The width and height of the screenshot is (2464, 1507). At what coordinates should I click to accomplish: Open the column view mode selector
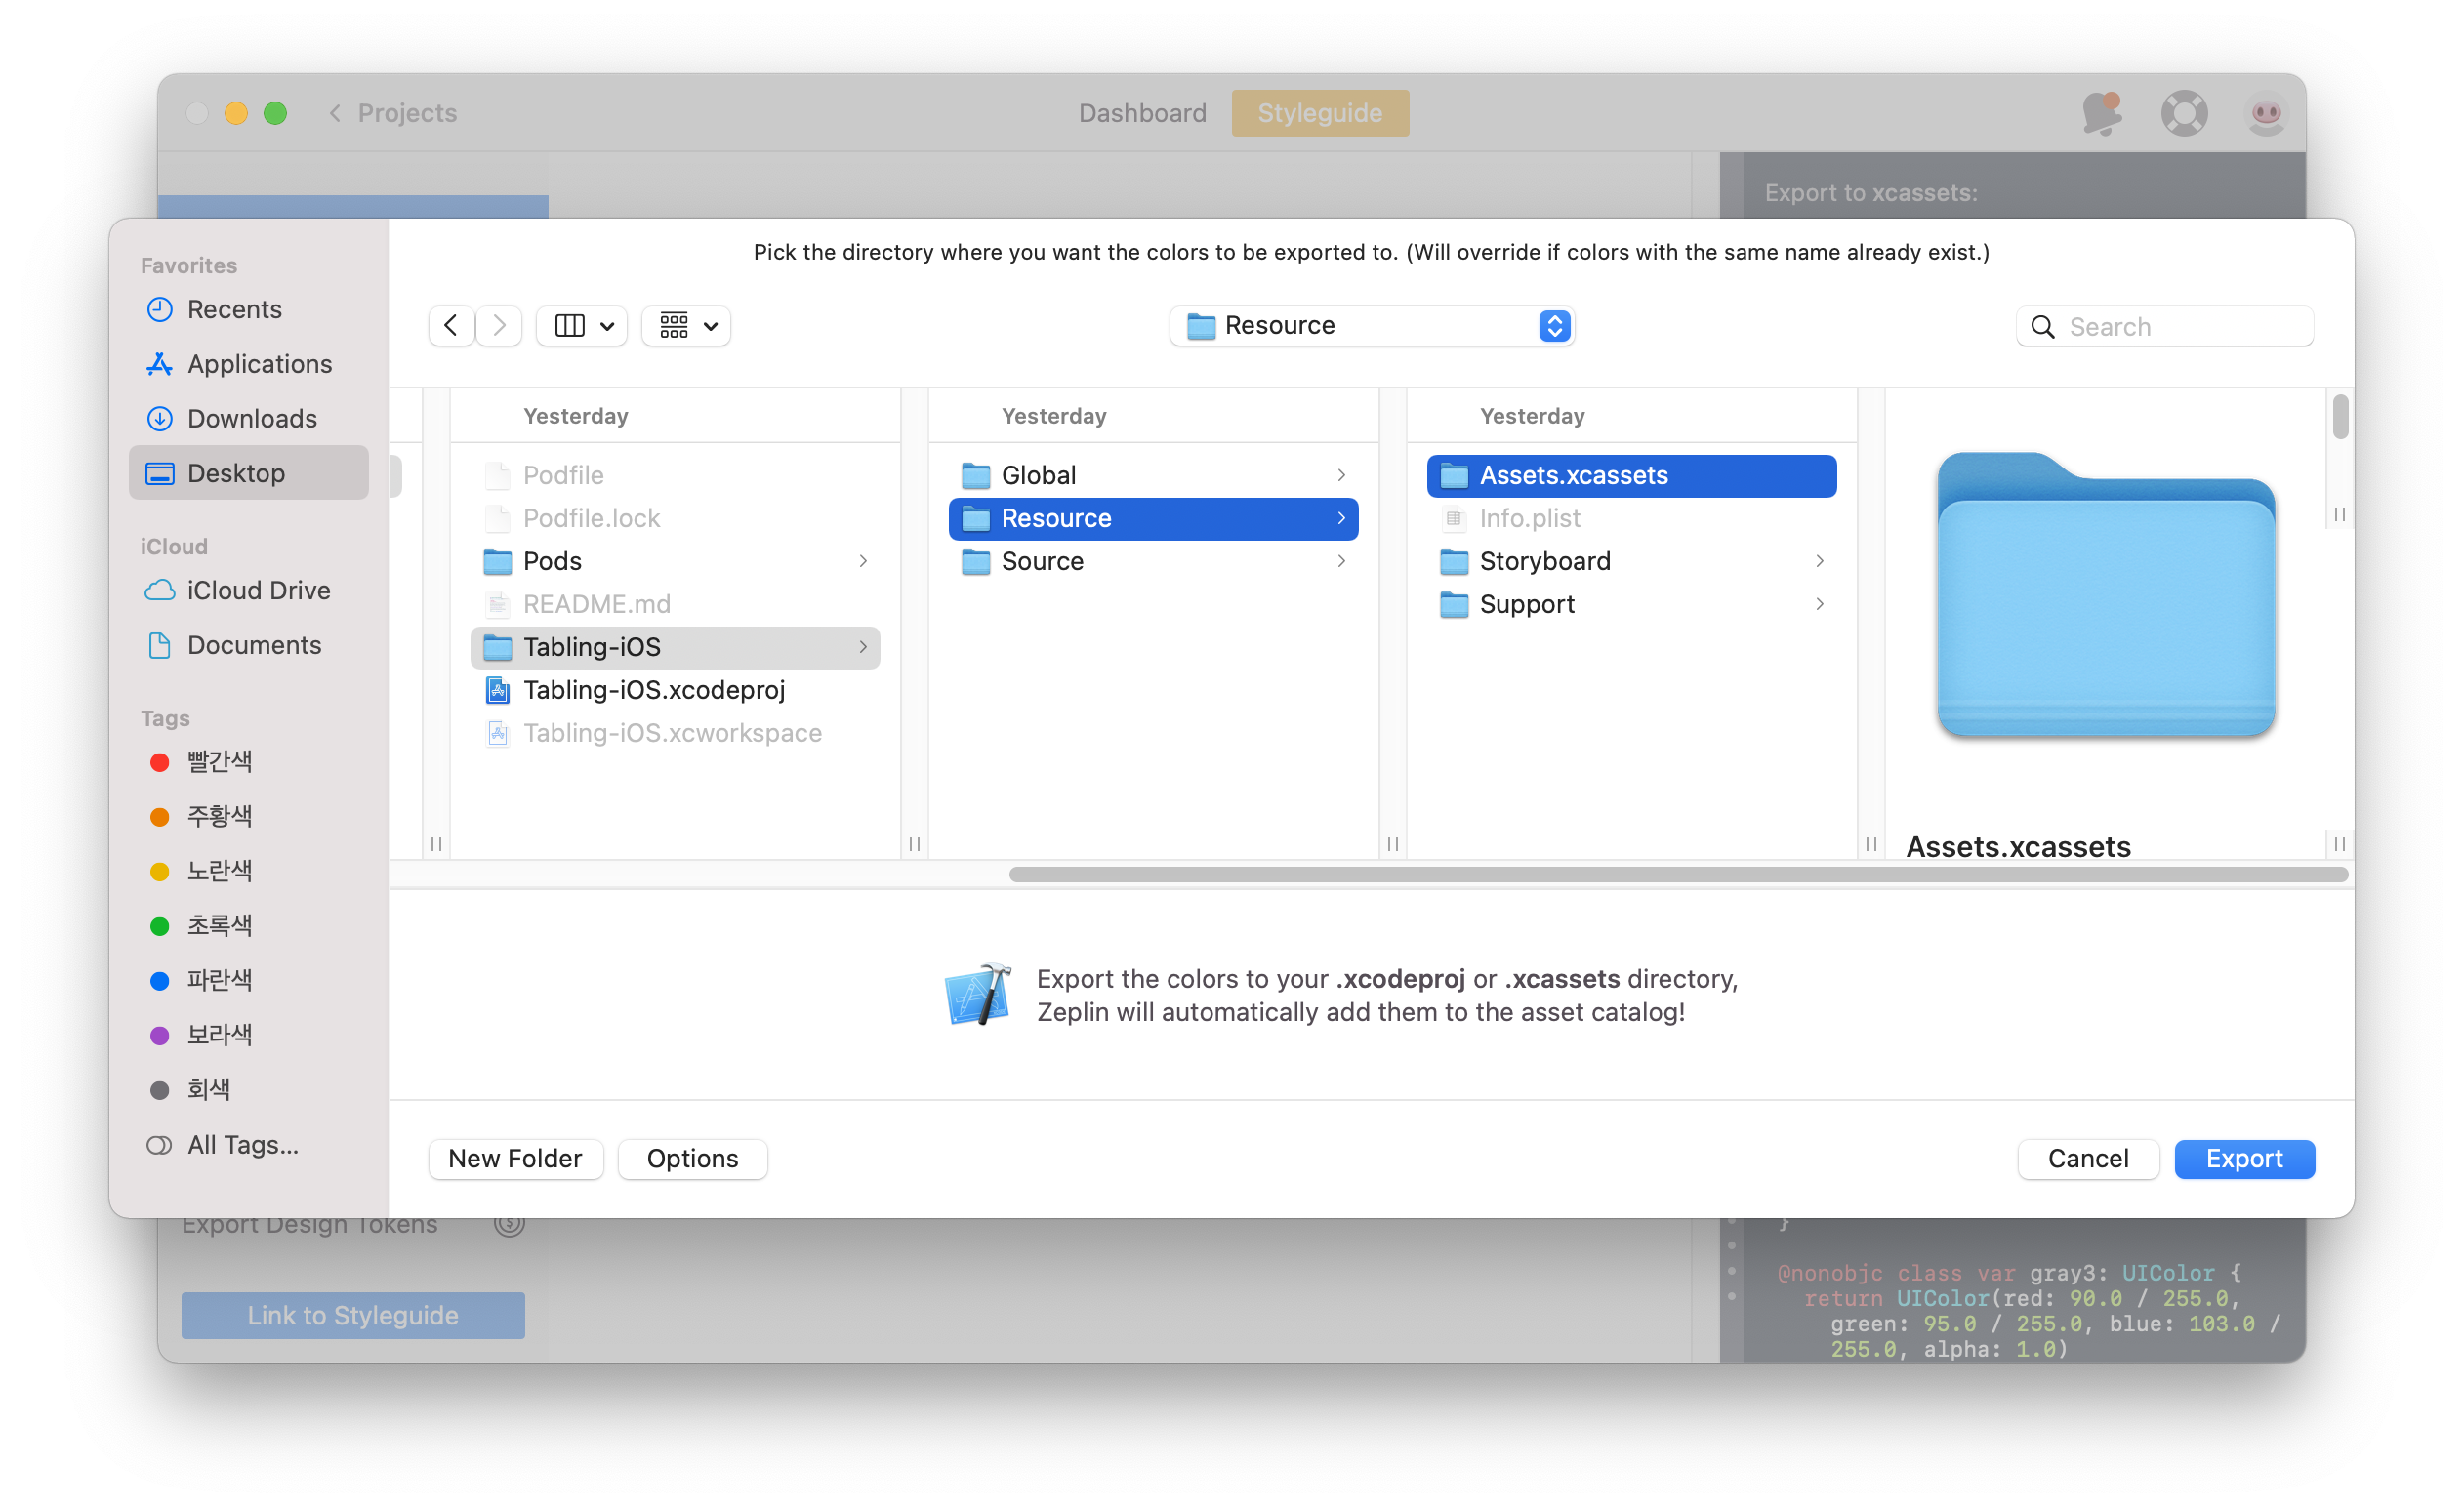coord(582,326)
